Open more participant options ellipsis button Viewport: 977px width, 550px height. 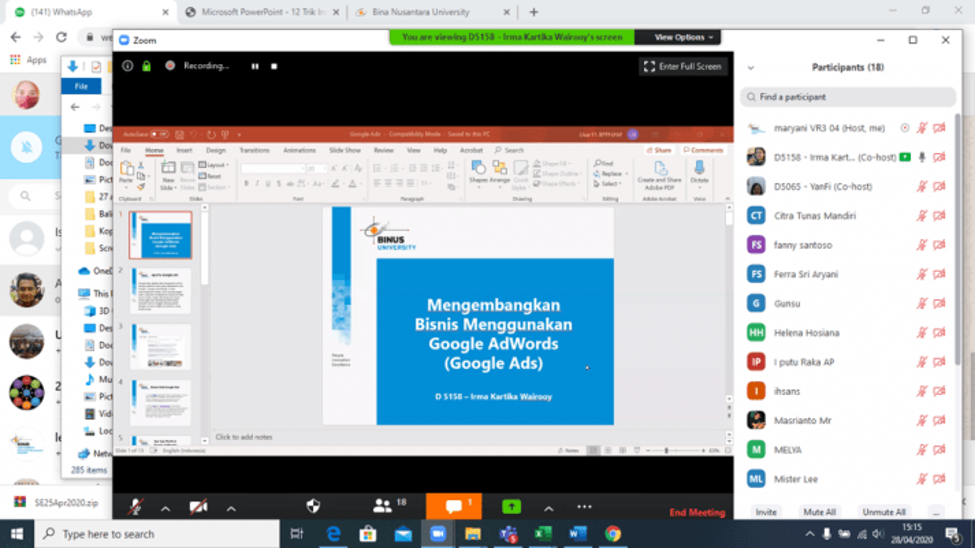tap(936, 512)
